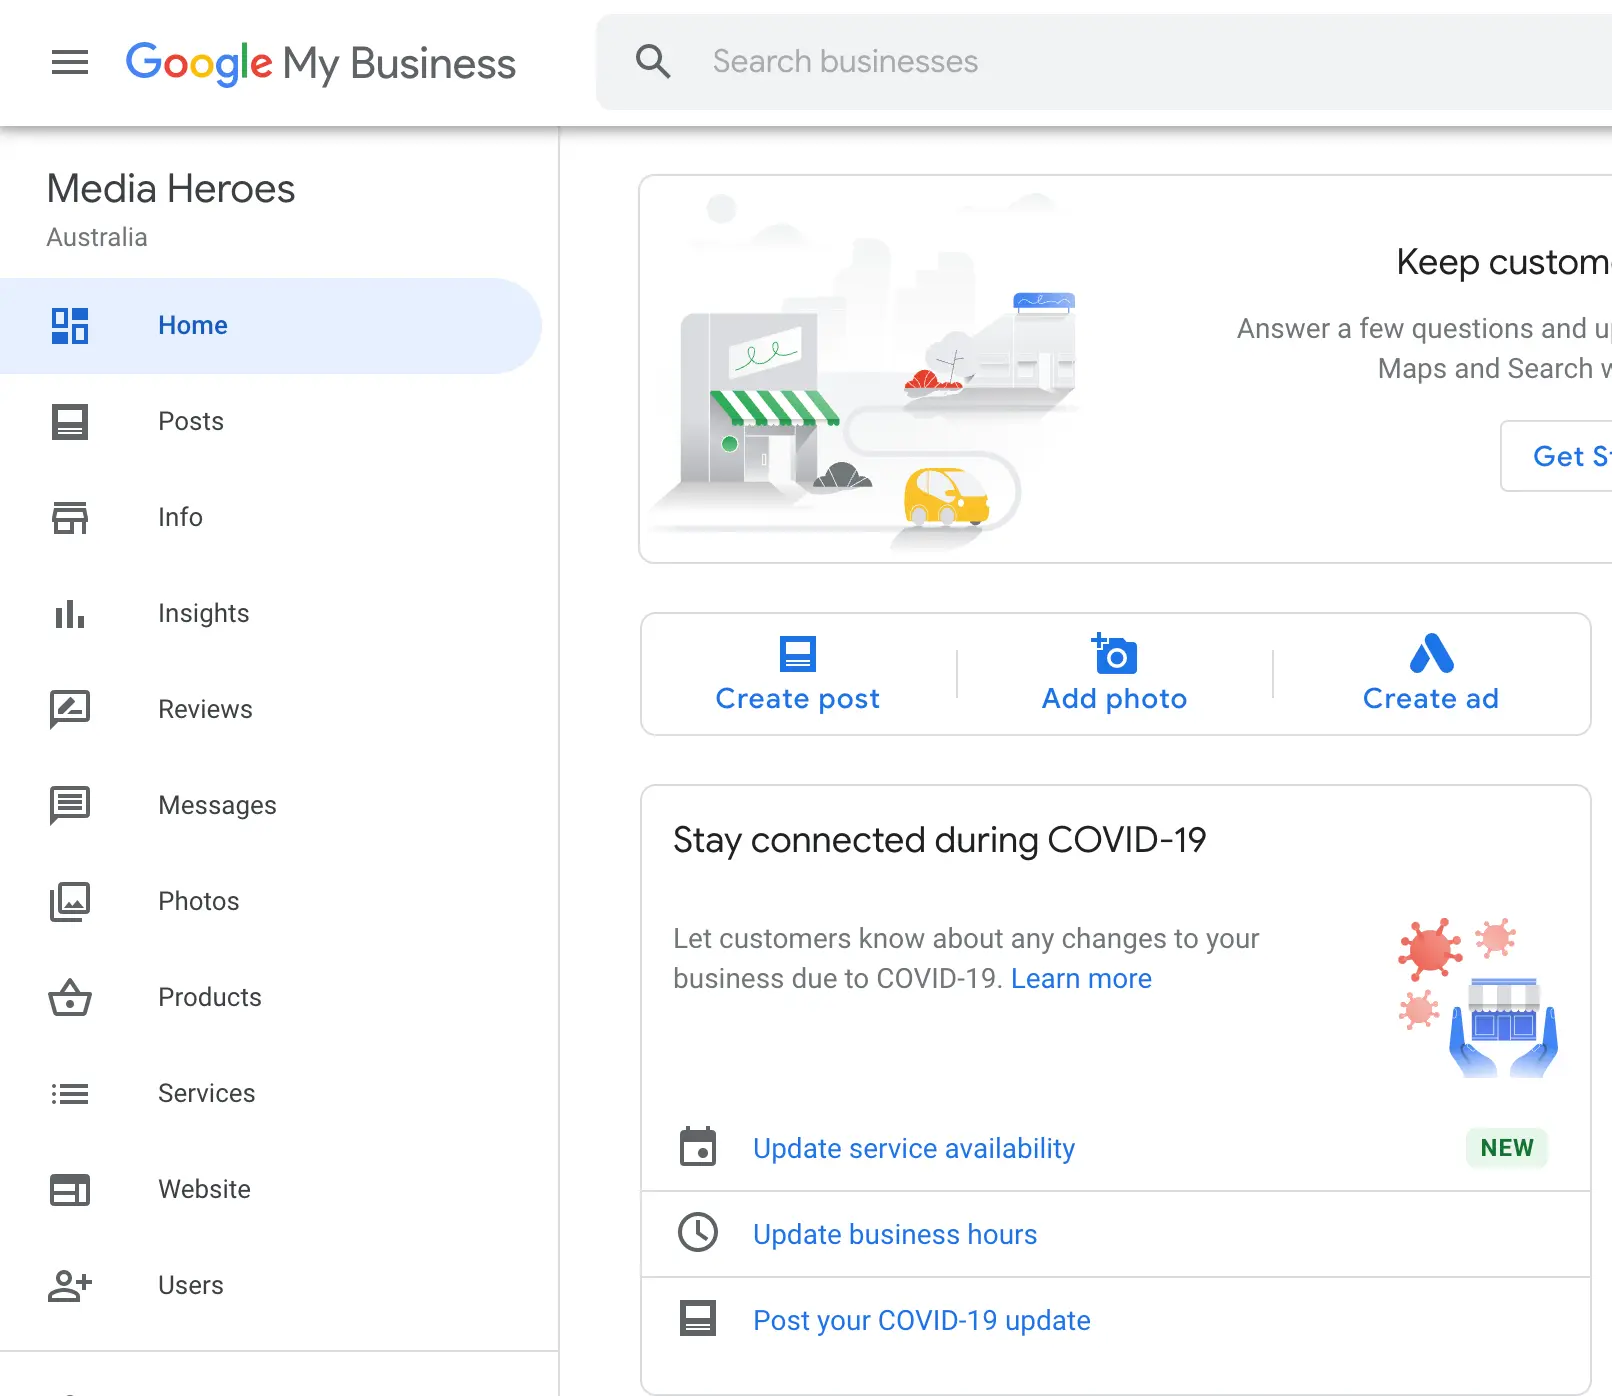Open Info from the sidebar
This screenshot has height=1396, width=1612.
tap(270, 518)
